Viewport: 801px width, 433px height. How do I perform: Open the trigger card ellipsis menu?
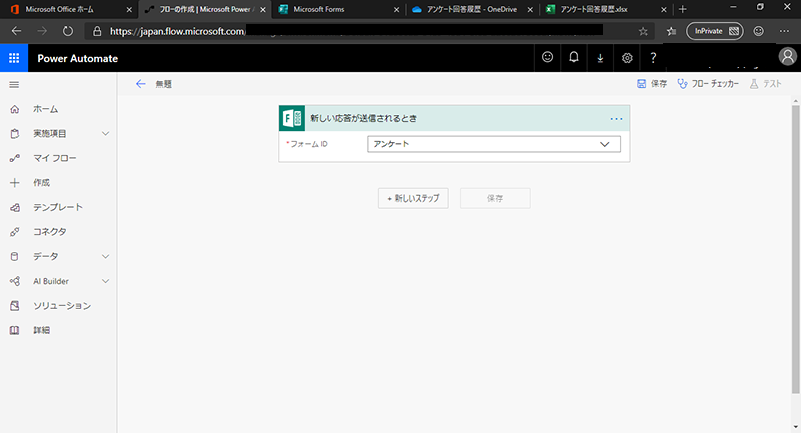[616, 118]
